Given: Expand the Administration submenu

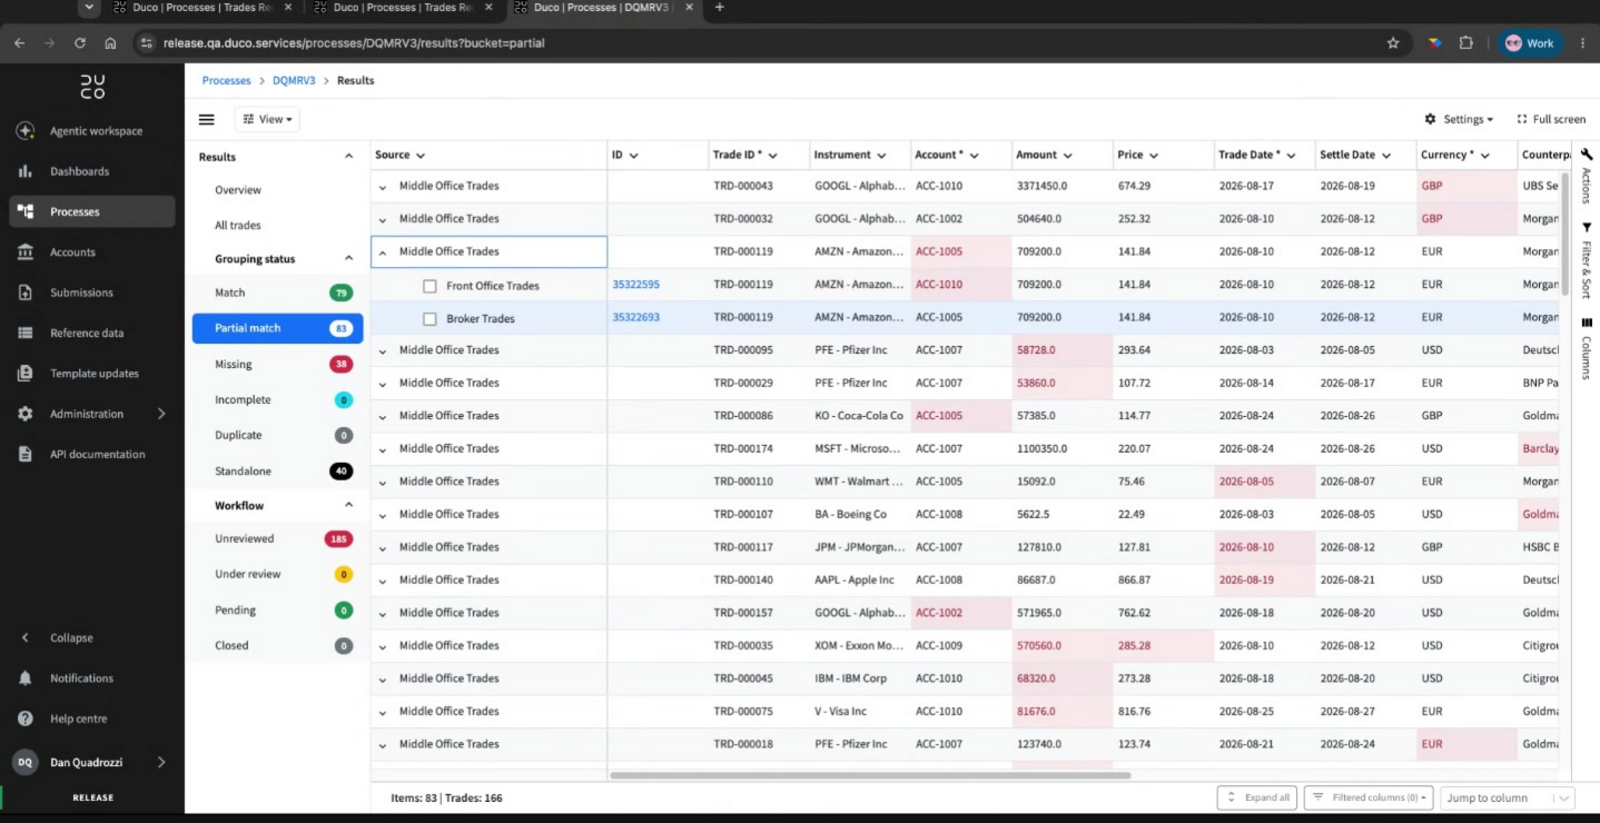Looking at the screenshot, I should [162, 414].
